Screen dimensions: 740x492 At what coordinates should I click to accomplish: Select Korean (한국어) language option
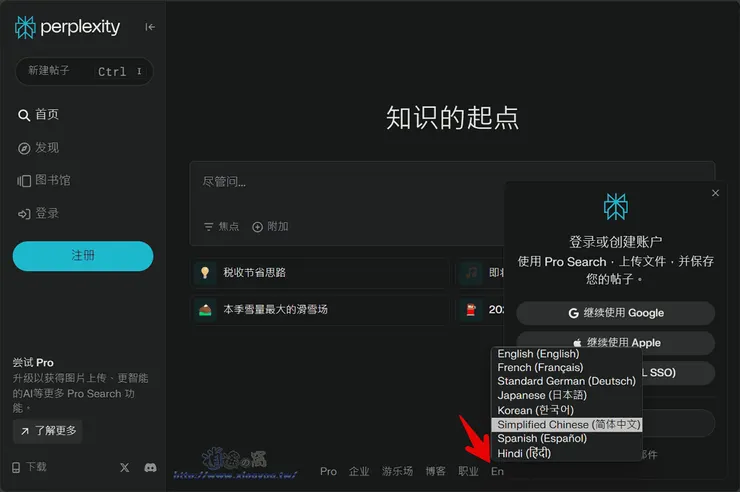(x=566, y=410)
